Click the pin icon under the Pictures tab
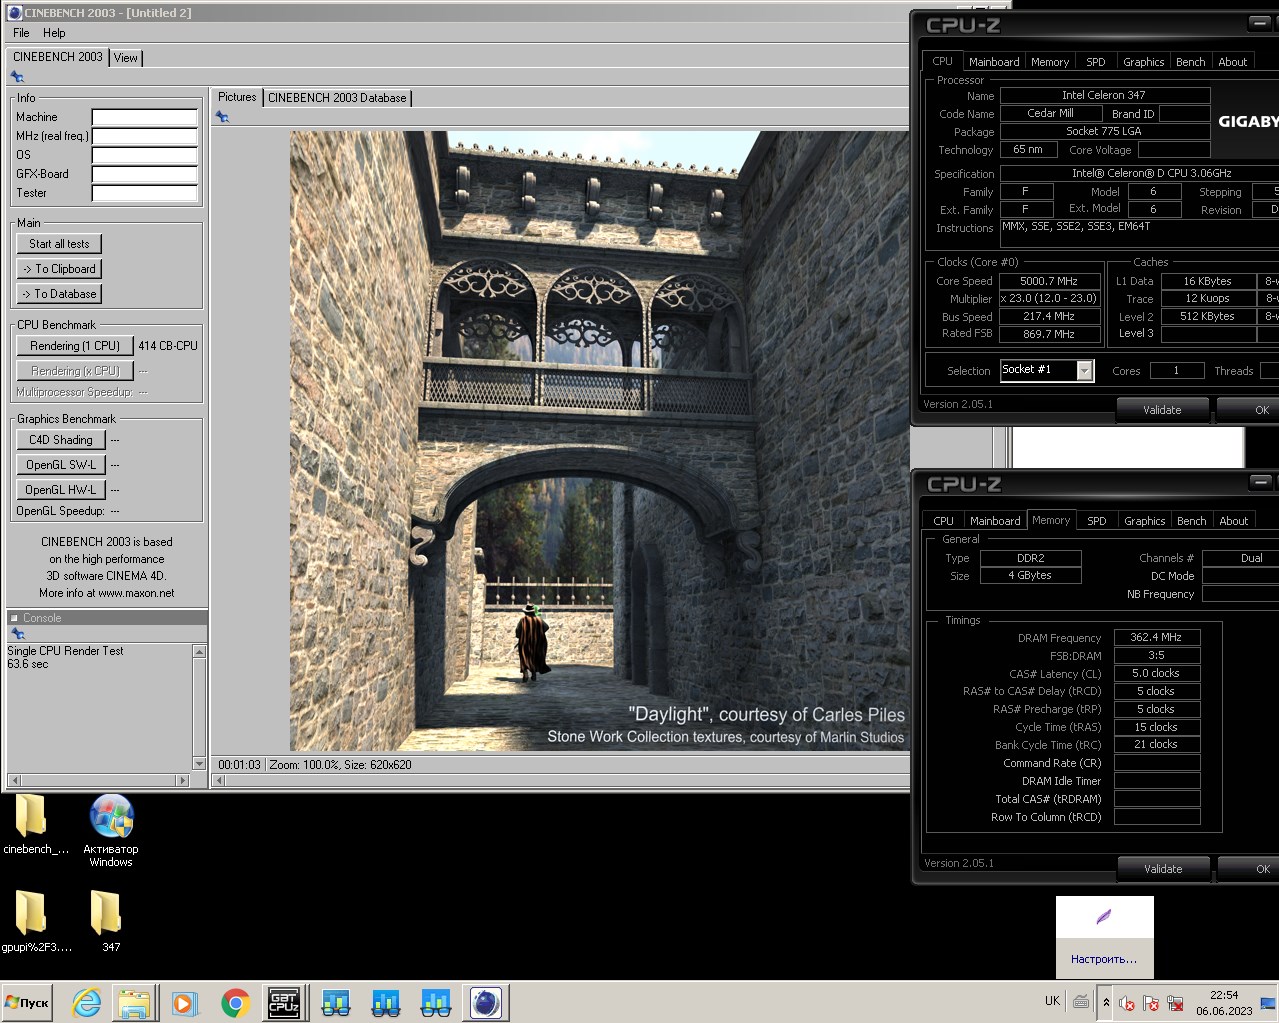Viewport: 1279px width, 1023px height. (x=222, y=117)
